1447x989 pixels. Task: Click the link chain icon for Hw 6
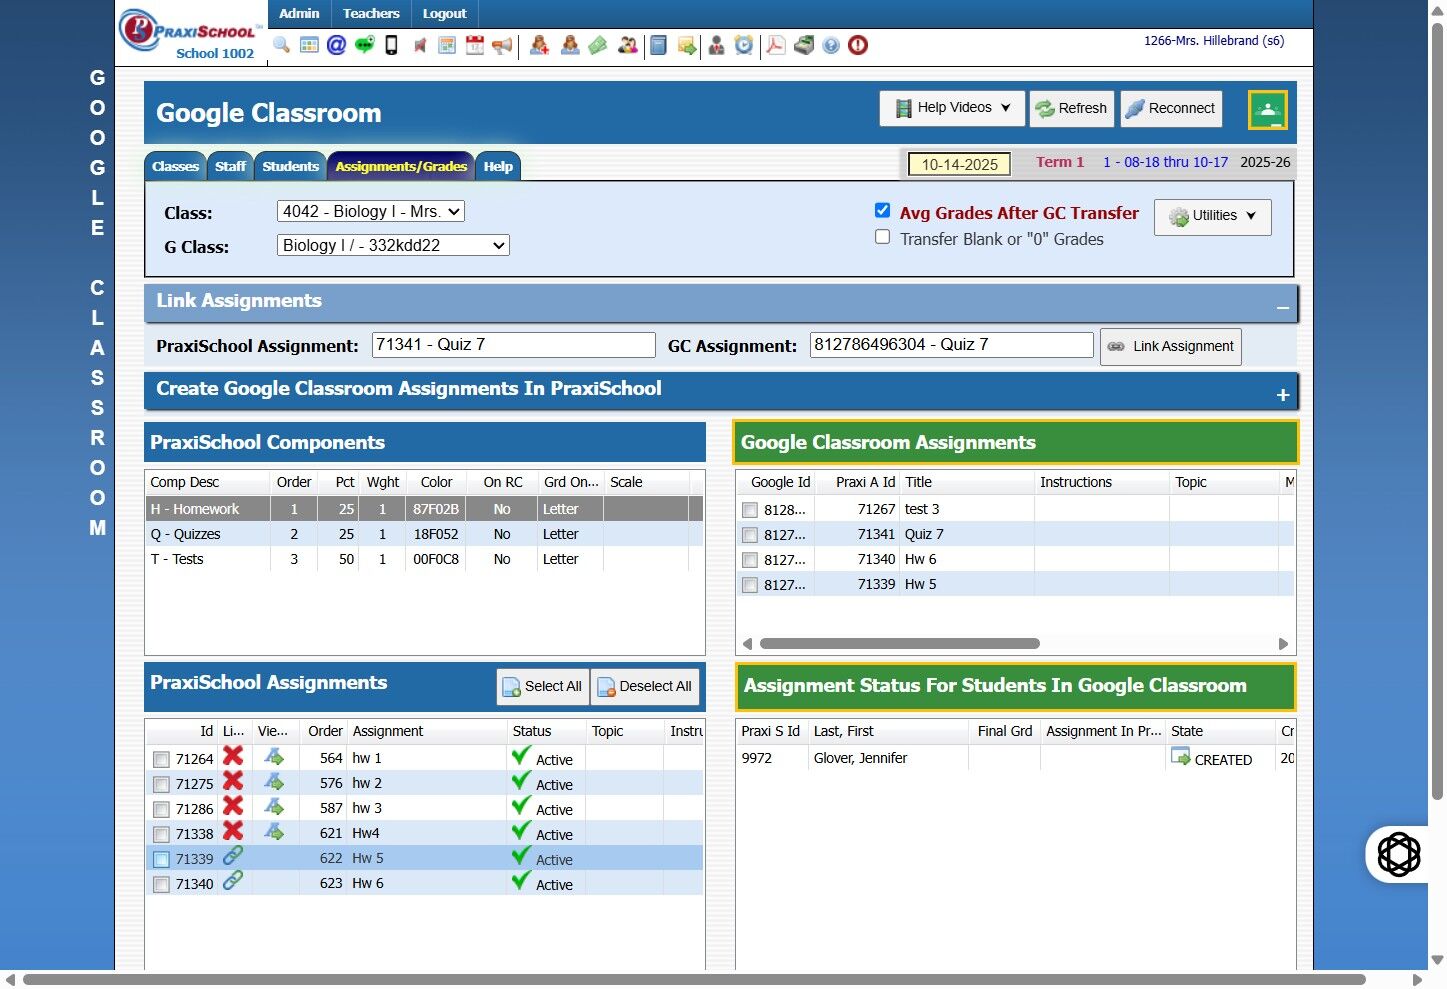tap(233, 881)
